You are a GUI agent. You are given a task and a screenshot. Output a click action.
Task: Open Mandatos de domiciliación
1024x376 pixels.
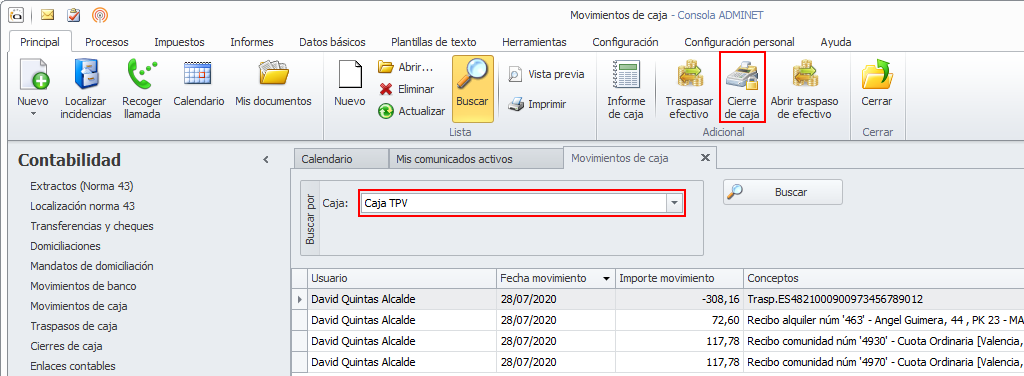pos(91,266)
